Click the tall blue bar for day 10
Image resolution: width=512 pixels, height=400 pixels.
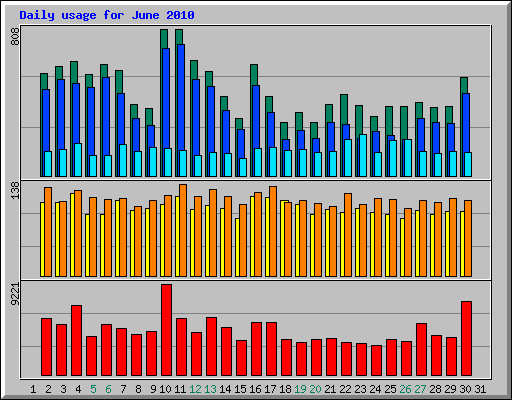pos(166,112)
